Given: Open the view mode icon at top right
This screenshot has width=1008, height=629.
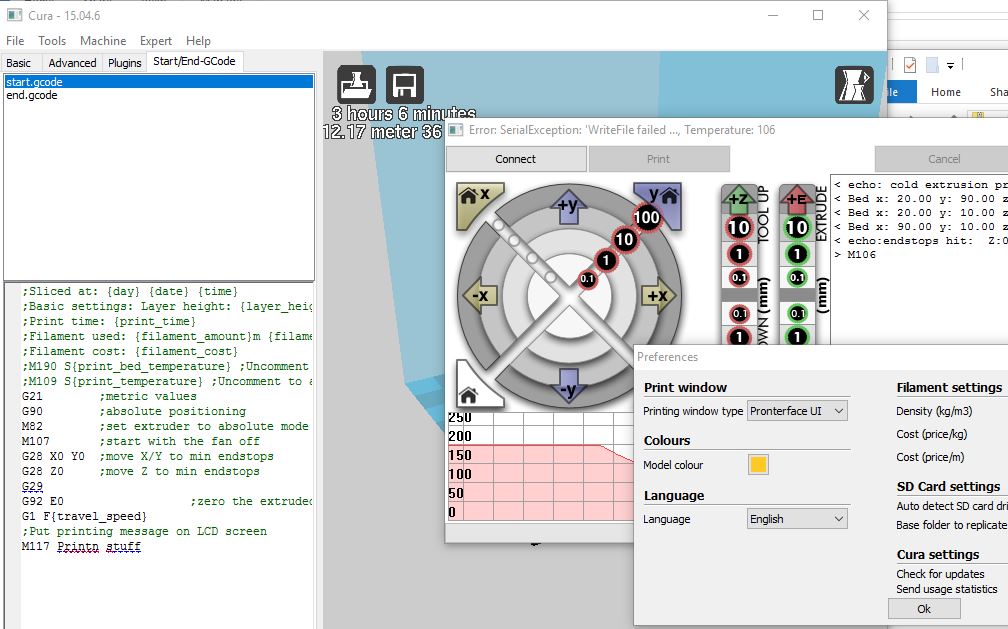Looking at the screenshot, I should [x=854, y=85].
